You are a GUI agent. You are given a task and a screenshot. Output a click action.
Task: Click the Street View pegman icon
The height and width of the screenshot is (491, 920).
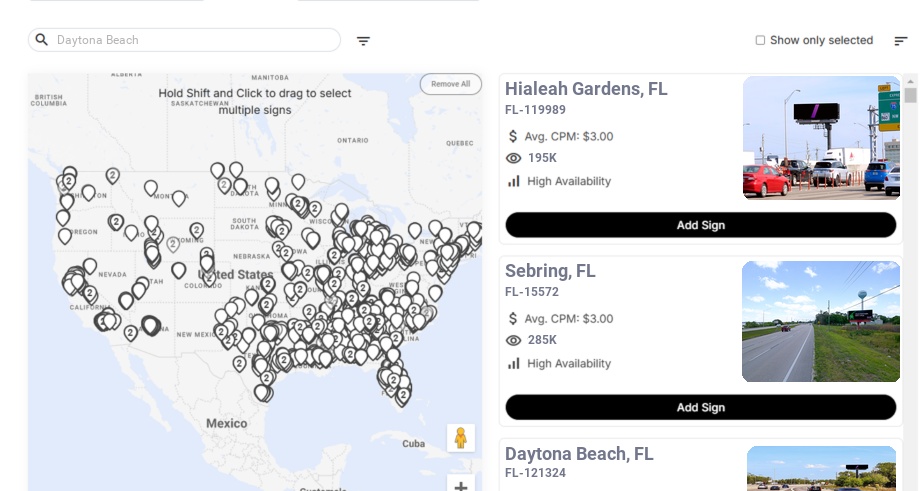pyautogui.click(x=460, y=438)
